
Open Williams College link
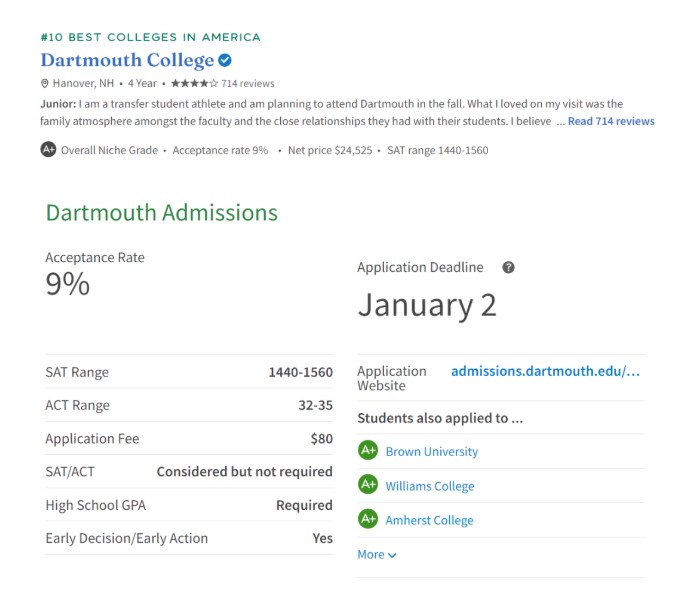(430, 486)
